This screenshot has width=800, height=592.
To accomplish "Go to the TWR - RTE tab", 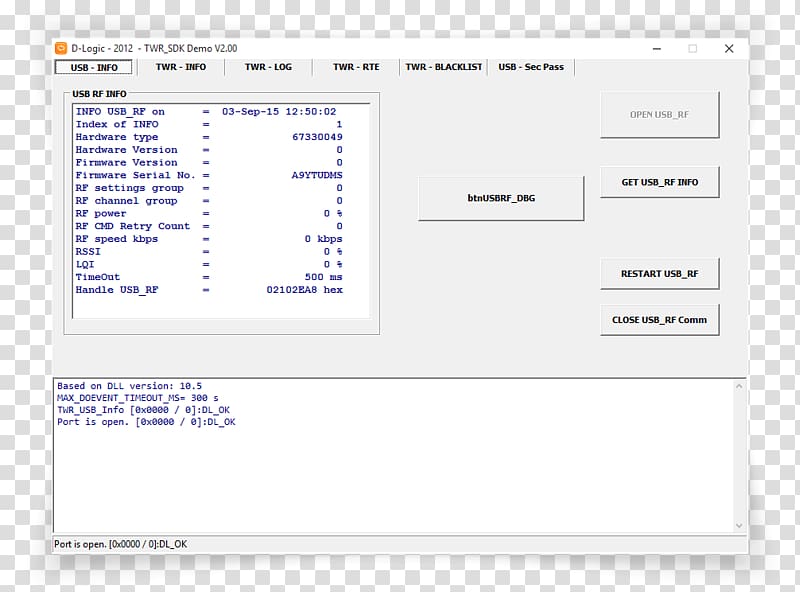I will 356,67.
